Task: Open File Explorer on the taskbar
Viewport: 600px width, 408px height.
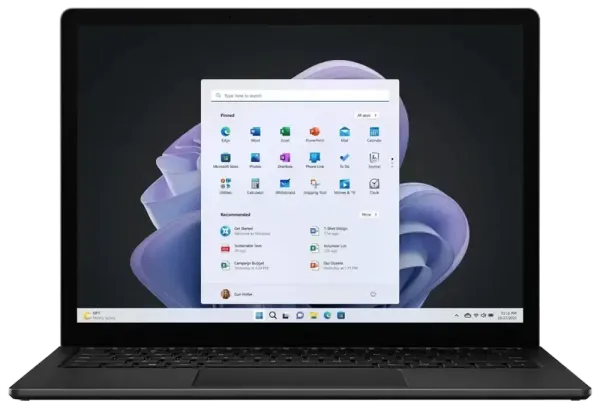Action: pos(314,315)
